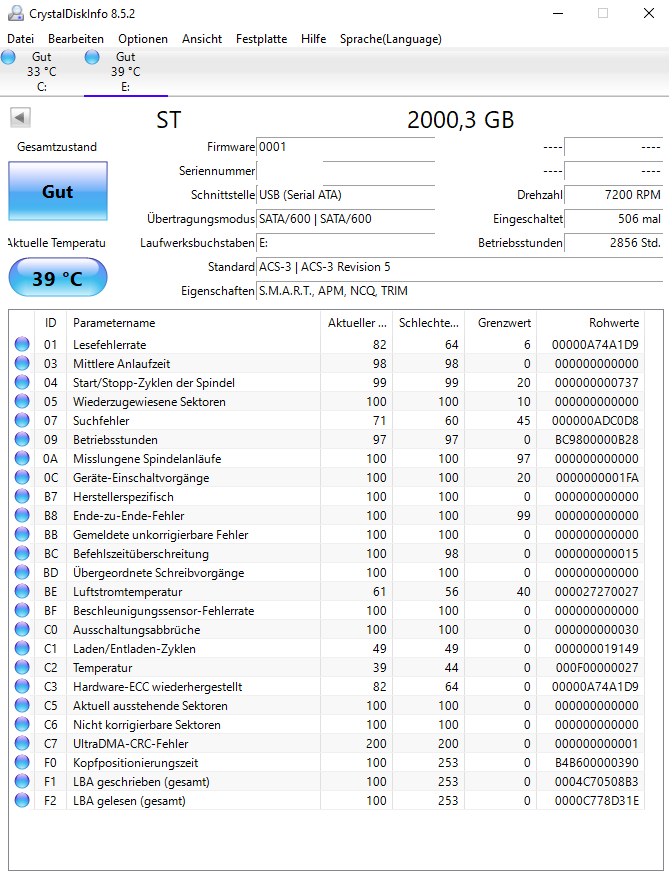
Task: Click status circle for Aktuell ausstehende Sektoren
Action: (22, 705)
